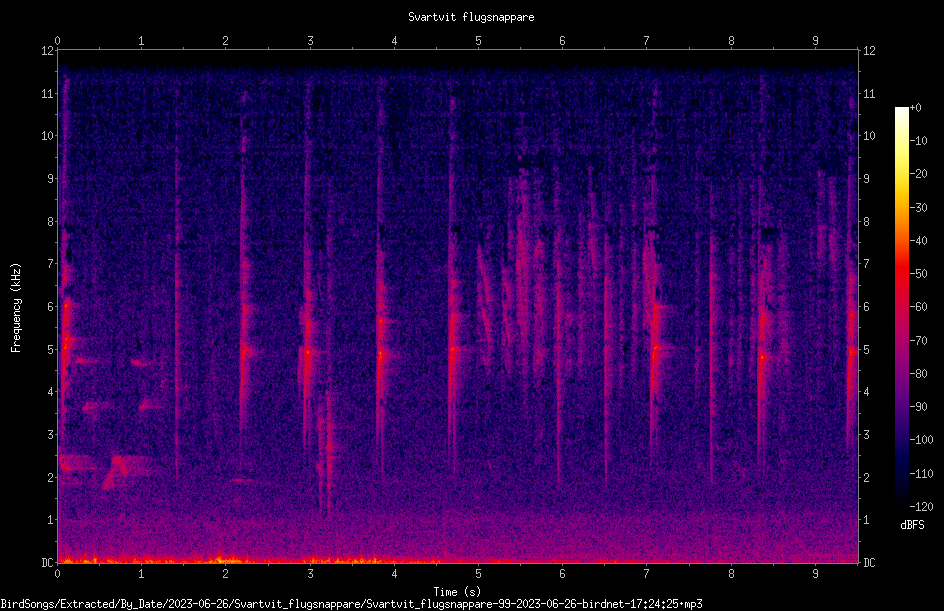Click the '-20' value on the dBFS scale
The width and height of the screenshot is (944, 611).
click(x=919, y=174)
